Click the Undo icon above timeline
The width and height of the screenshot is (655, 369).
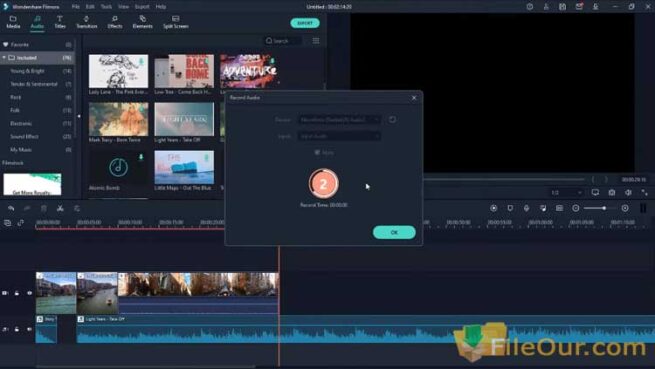pos(11,208)
